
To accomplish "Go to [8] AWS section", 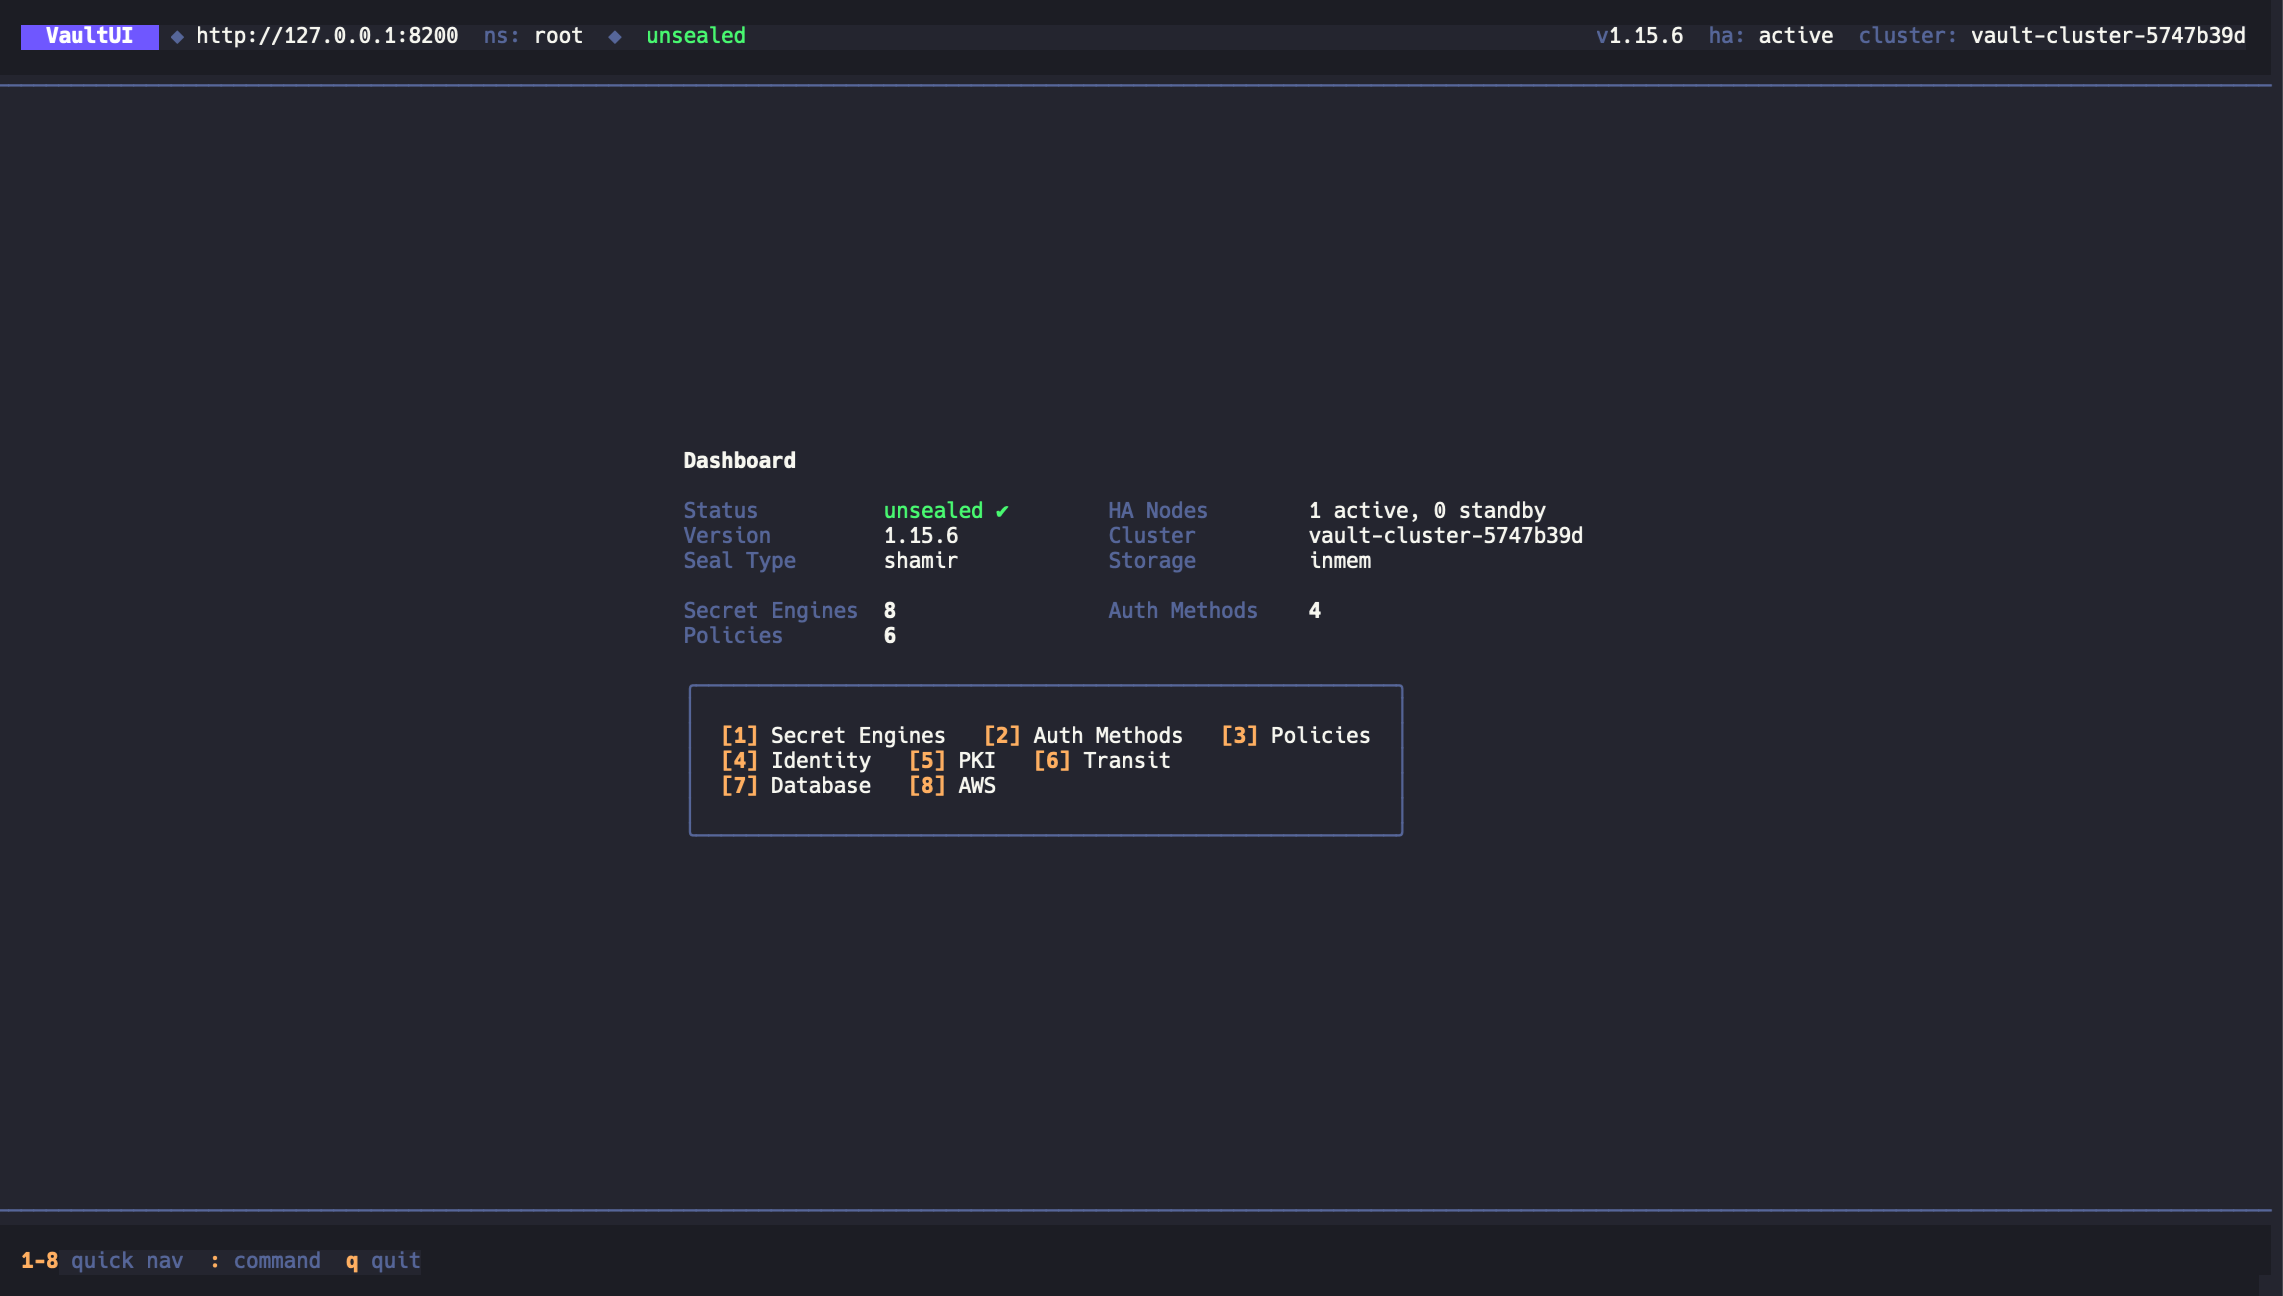I will 952,786.
